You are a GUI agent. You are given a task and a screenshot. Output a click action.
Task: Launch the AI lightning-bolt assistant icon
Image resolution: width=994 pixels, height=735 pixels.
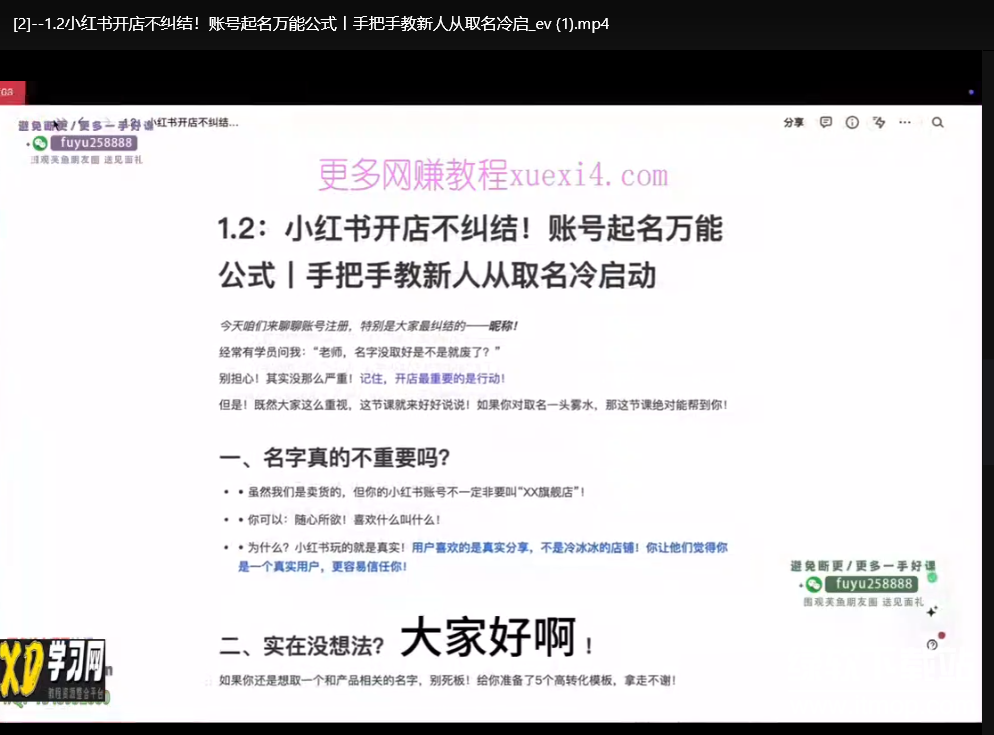(879, 121)
